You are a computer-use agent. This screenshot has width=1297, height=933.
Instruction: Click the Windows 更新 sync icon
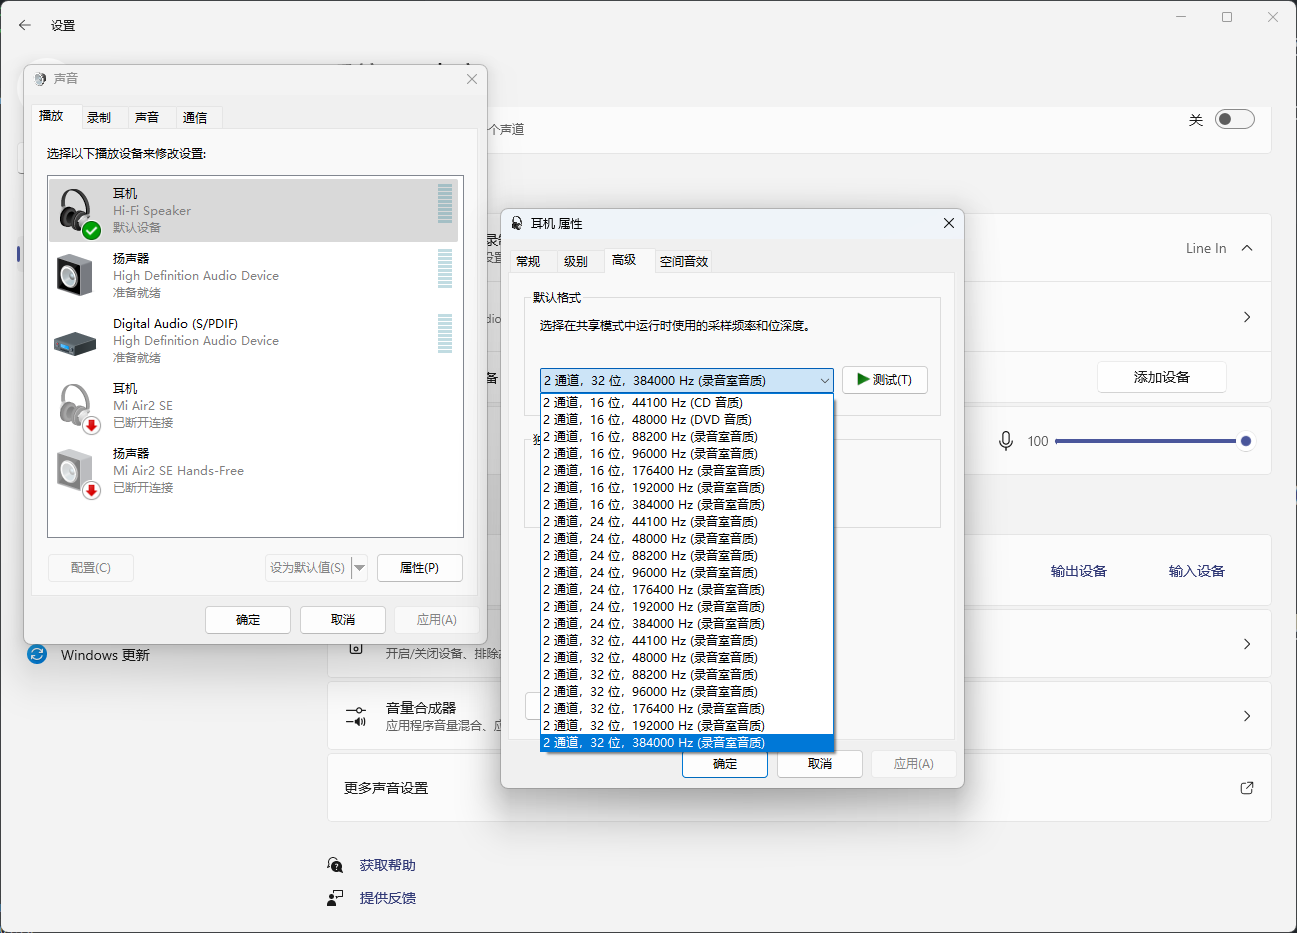[x=37, y=655]
